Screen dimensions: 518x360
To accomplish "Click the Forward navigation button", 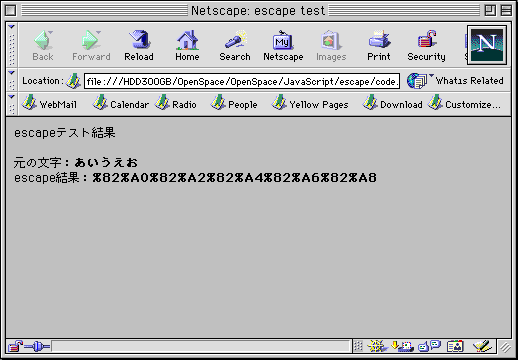I will pyautogui.click(x=91, y=45).
